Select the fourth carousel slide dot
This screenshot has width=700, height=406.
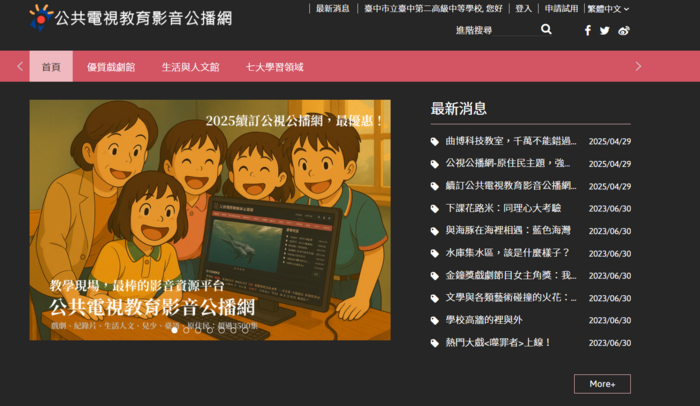(x=210, y=330)
